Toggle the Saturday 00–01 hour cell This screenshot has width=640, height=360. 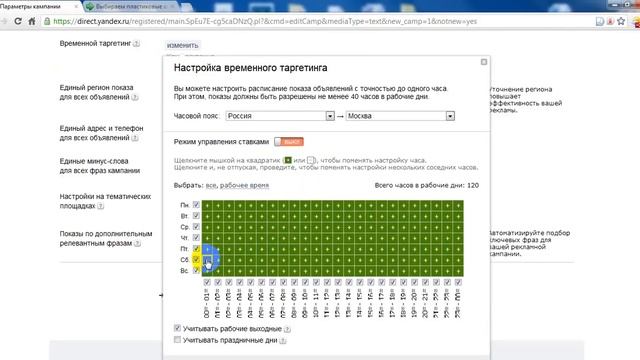(x=207, y=260)
